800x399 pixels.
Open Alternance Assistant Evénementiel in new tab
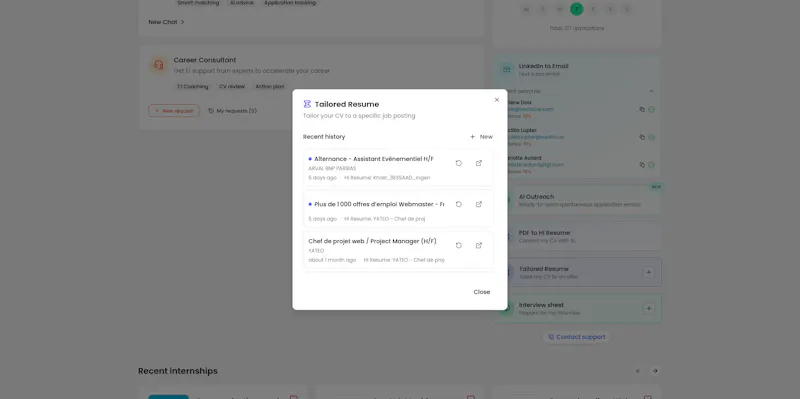pos(479,163)
